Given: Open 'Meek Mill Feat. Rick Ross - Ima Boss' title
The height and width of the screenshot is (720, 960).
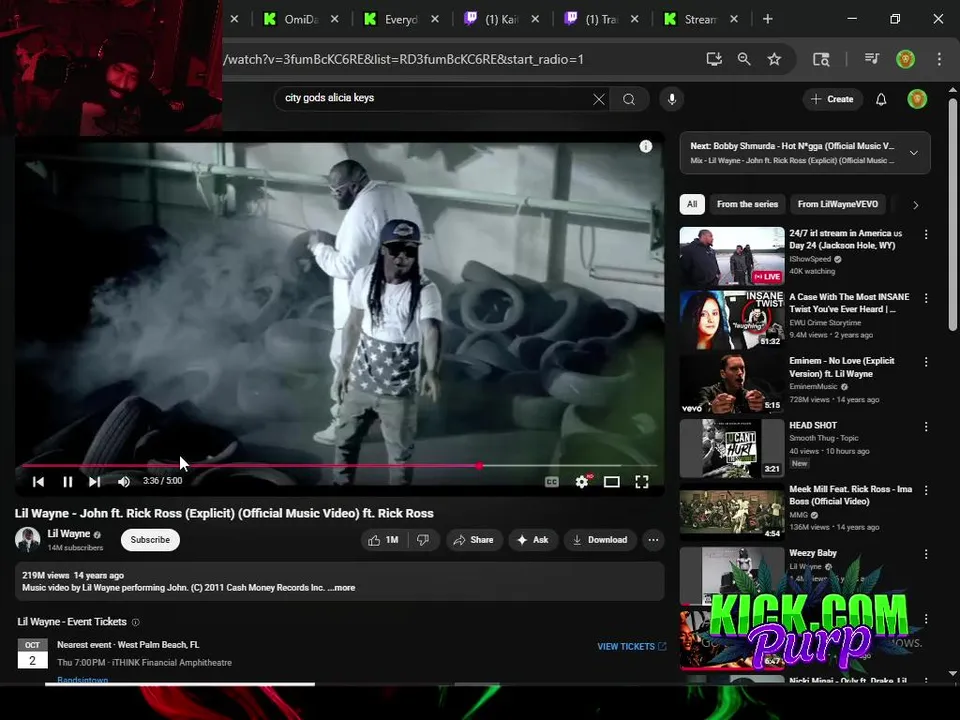Looking at the screenshot, I should (x=850, y=495).
